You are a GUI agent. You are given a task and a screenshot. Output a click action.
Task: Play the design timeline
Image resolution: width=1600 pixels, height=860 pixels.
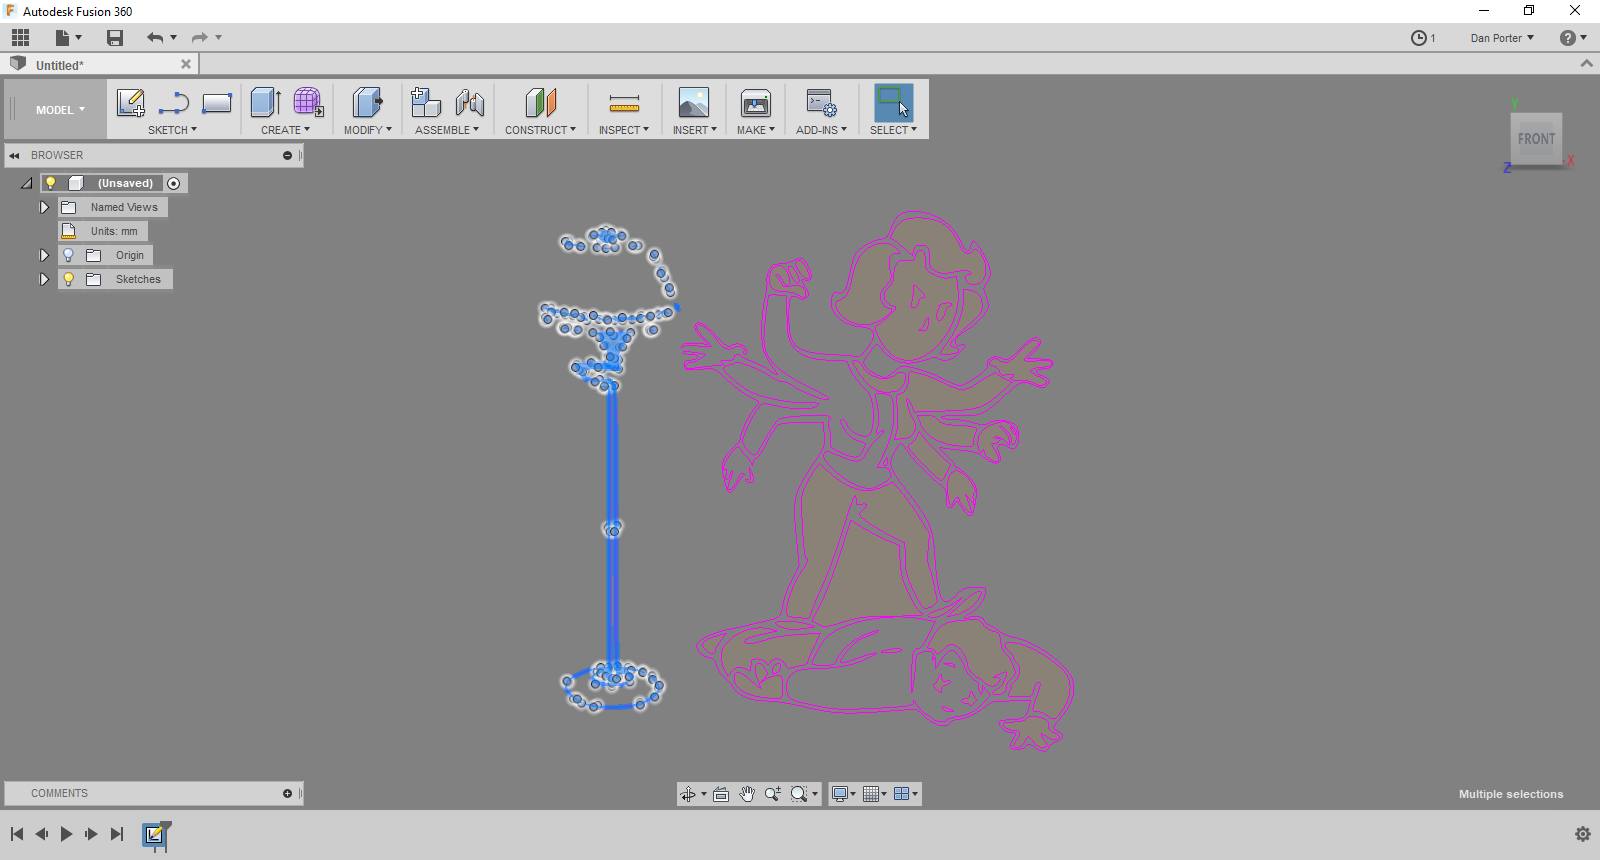click(66, 834)
